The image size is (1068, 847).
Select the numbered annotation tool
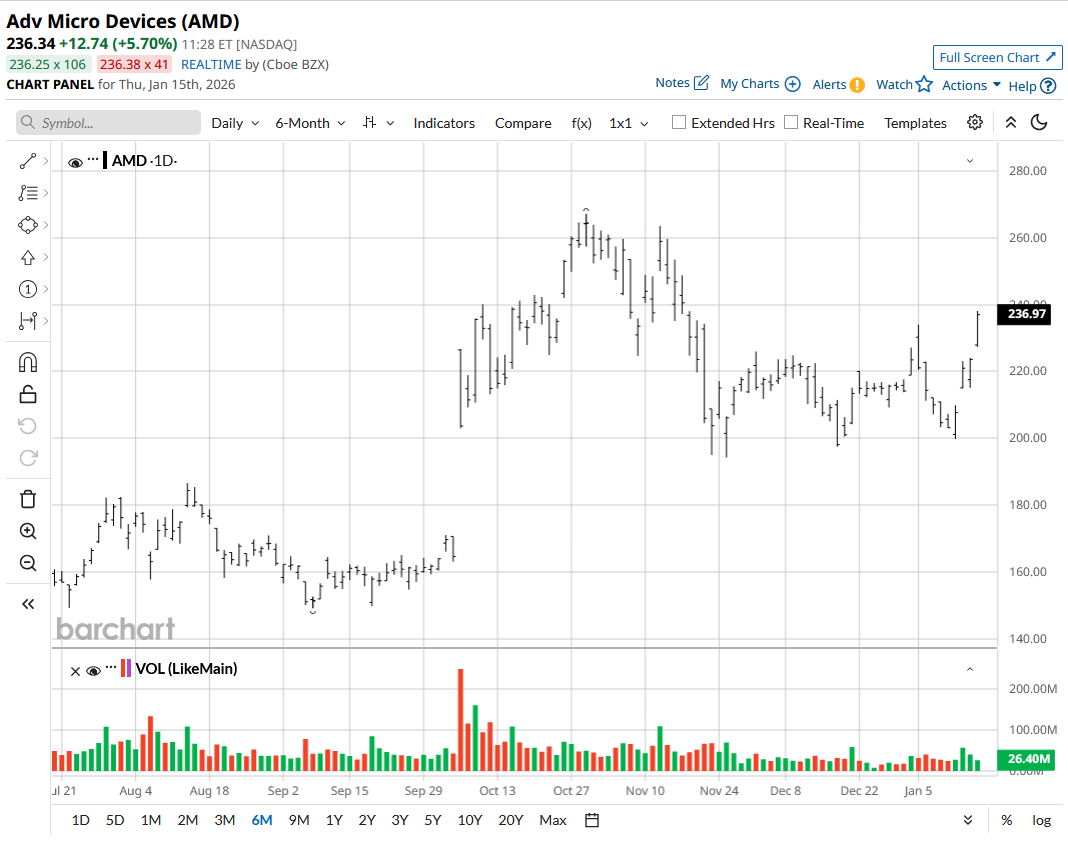pos(28,289)
